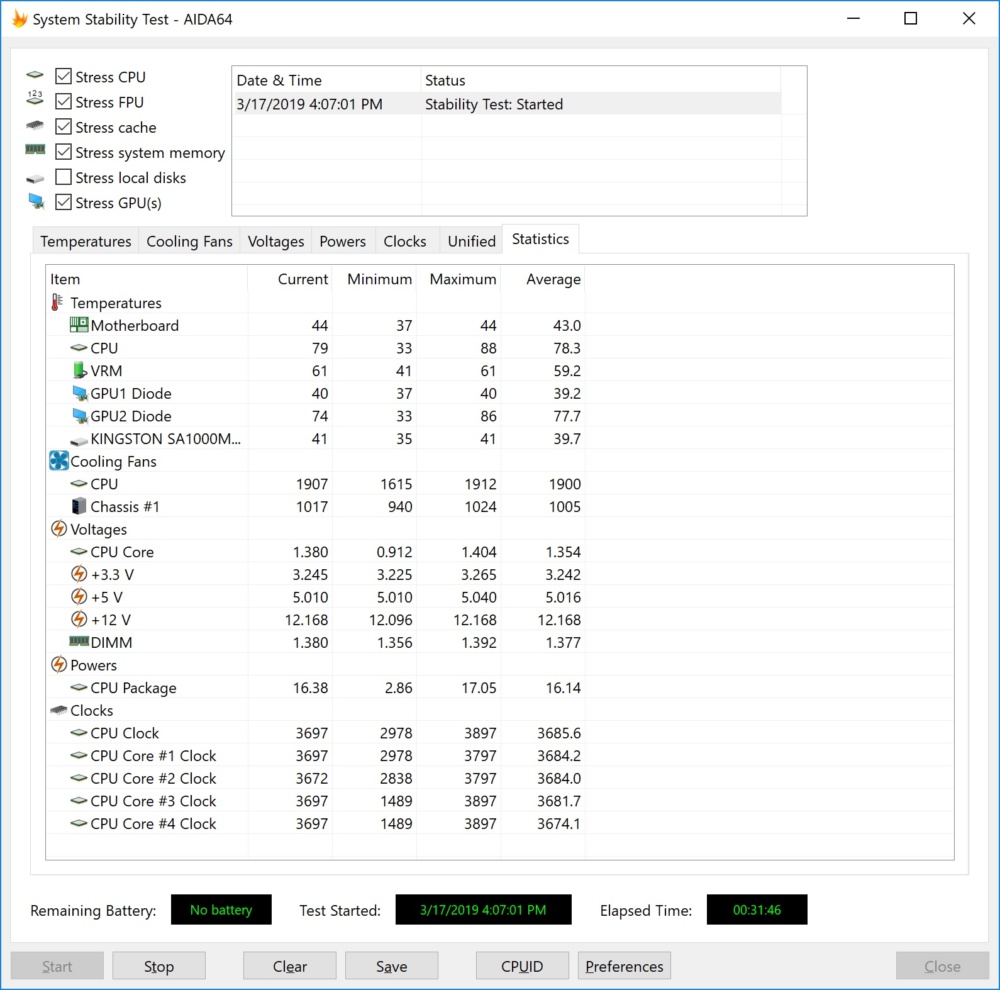Click the Temperatures thermometer icon

pyautogui.click(x=57, y=302)
